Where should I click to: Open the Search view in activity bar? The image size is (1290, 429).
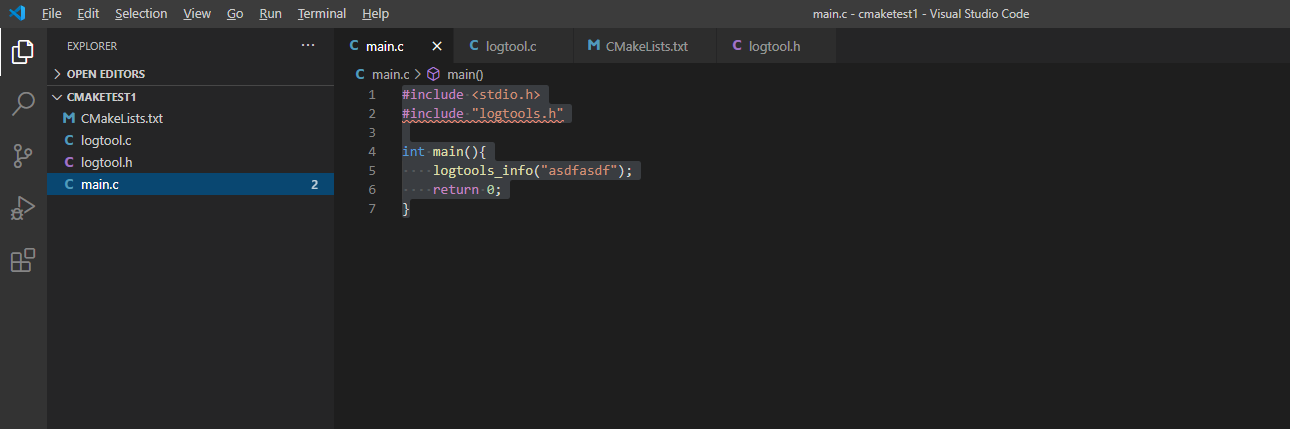(23, 103)
